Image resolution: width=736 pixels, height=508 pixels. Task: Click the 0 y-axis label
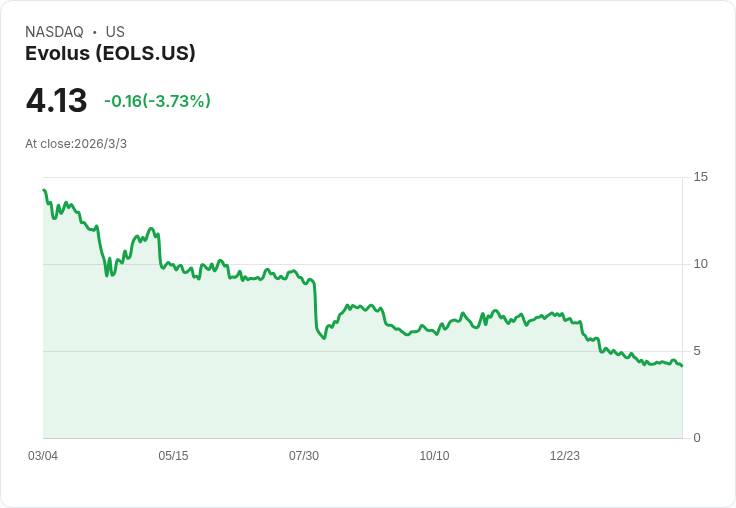click(x=697, y=438)
